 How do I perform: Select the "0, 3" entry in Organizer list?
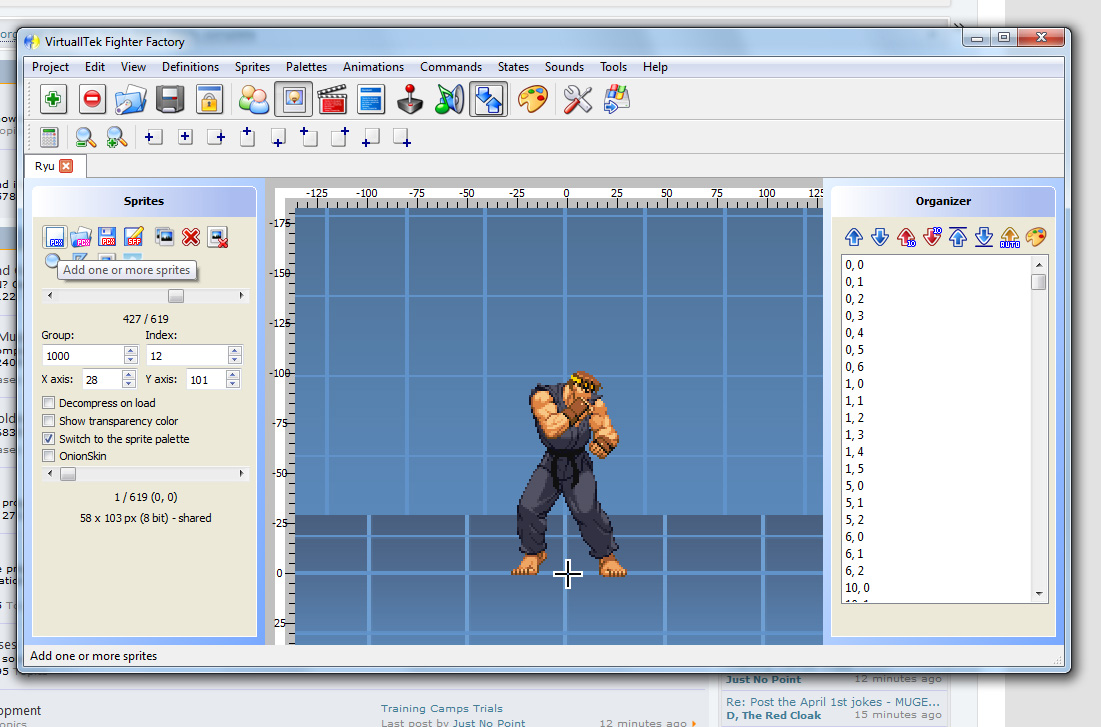[x=855, y=316]
